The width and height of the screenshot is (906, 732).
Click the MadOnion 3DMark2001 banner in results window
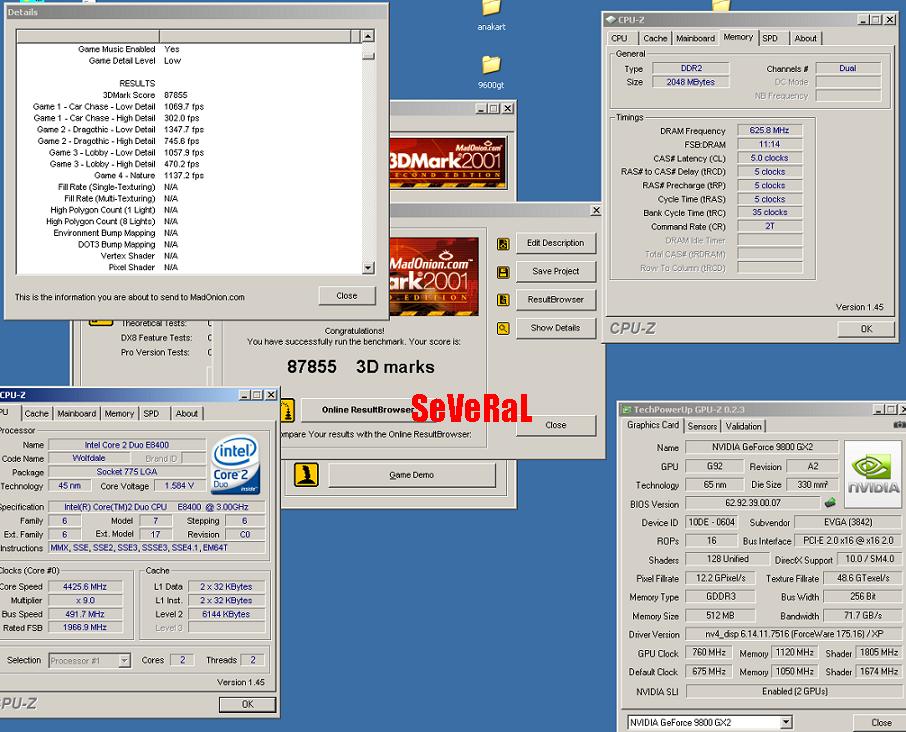(433, 276)
